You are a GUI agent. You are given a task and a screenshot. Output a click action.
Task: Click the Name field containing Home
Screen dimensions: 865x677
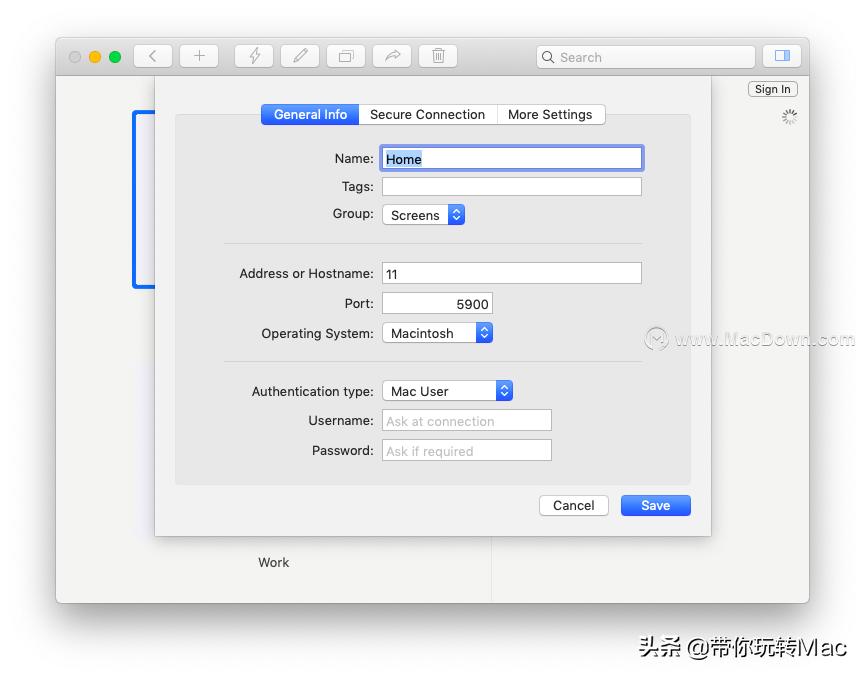512,158
